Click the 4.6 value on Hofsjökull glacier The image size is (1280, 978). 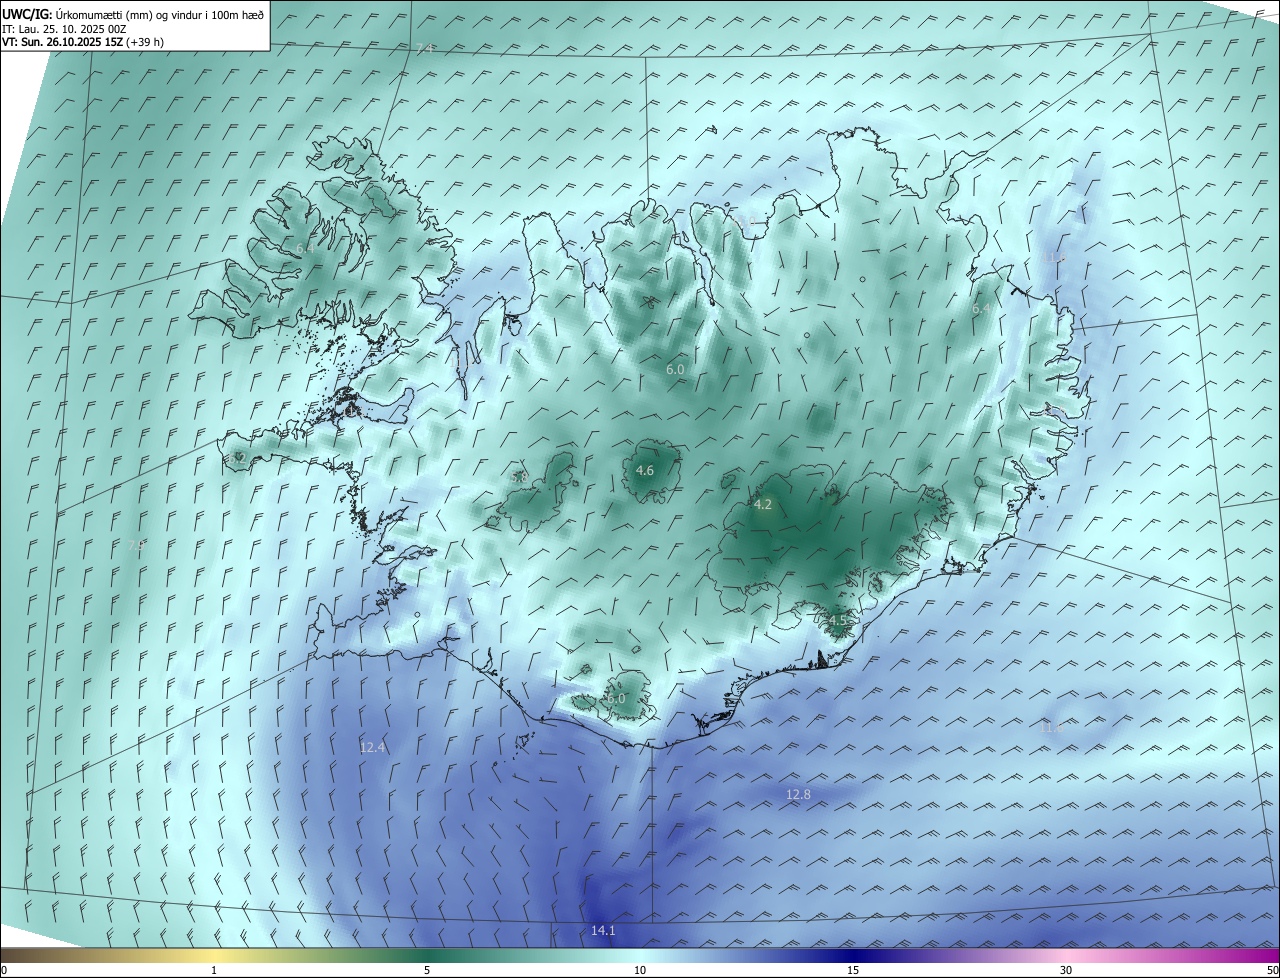click(645, 471)
